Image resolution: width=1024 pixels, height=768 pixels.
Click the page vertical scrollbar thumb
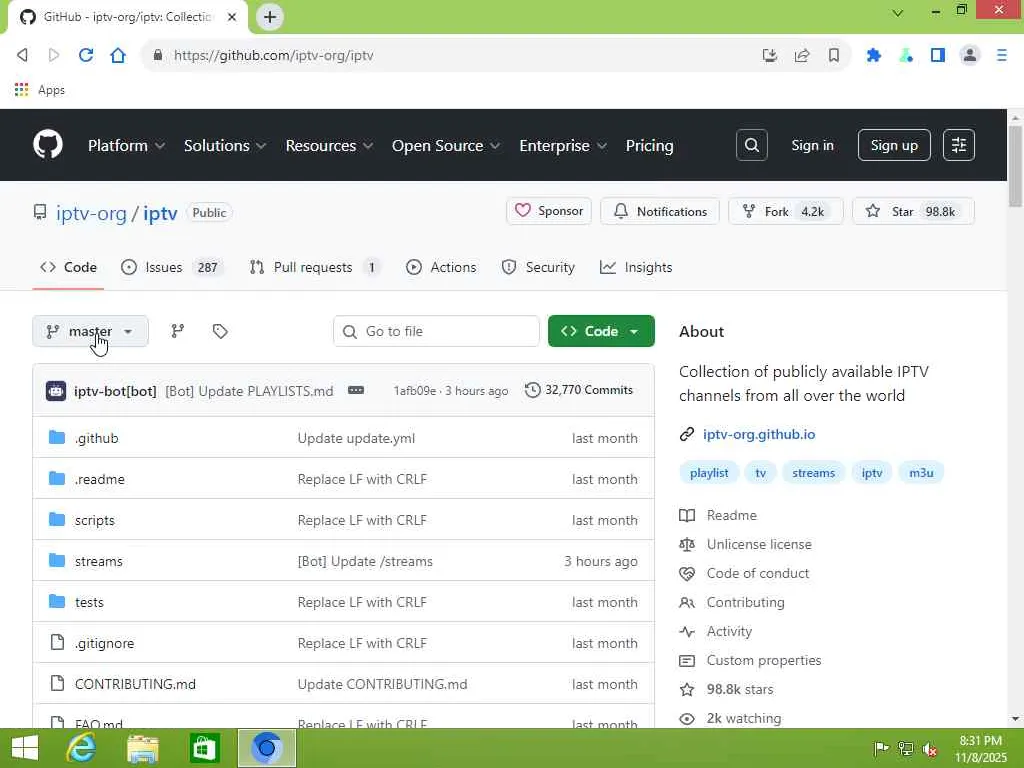(x=1015, y=167)
